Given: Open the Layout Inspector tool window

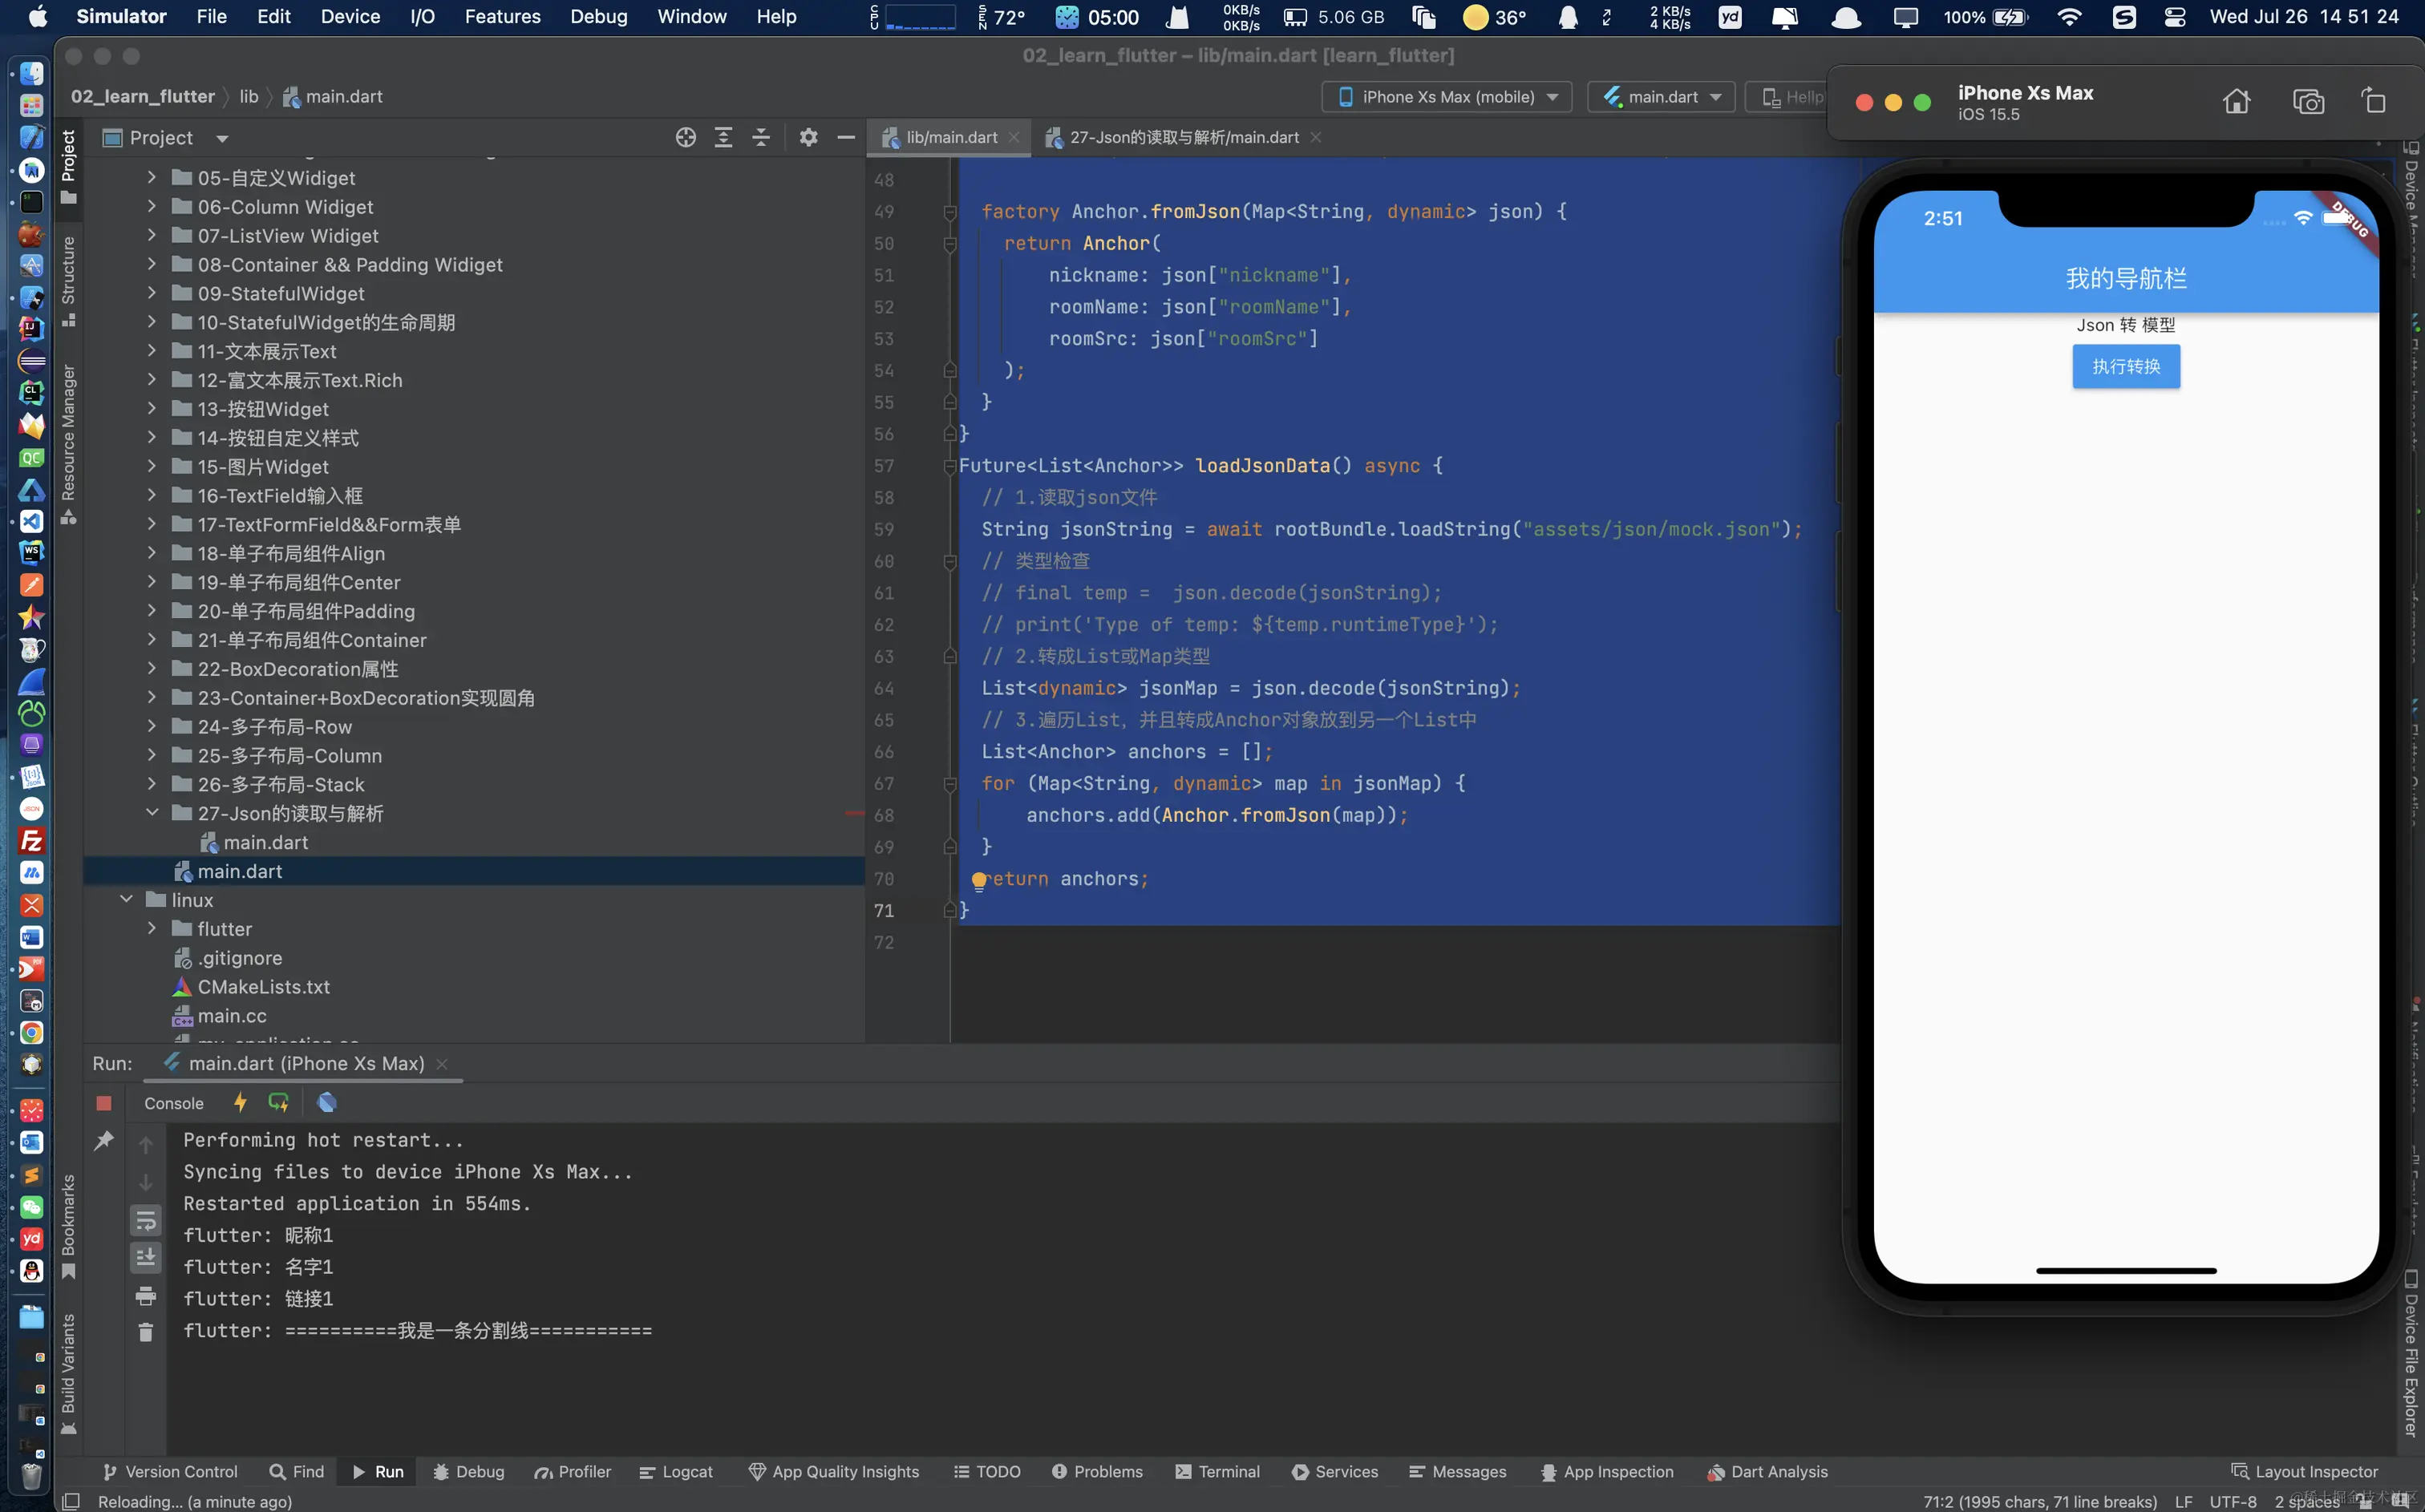Looking at the screenshot, I should pyautogui.click(x=2304, y=1472).
